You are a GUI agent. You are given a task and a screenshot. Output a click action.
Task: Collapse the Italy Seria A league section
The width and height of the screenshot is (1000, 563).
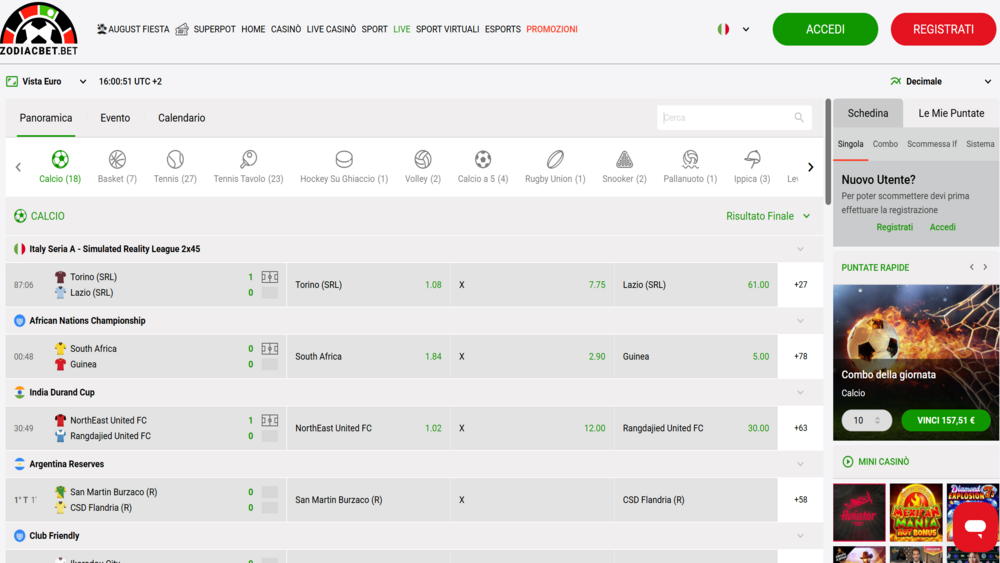[800, 249]
